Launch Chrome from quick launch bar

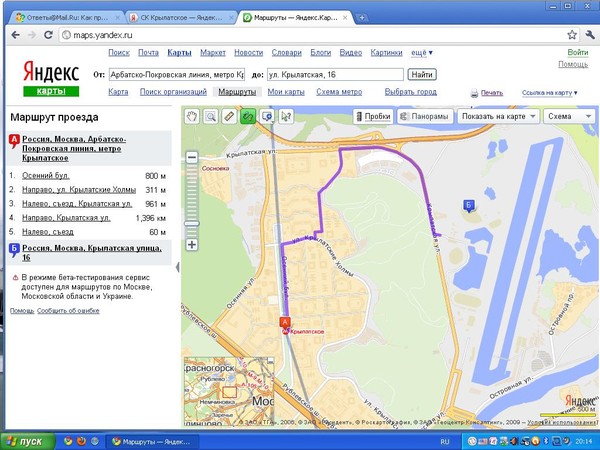[x=68, y=441]
